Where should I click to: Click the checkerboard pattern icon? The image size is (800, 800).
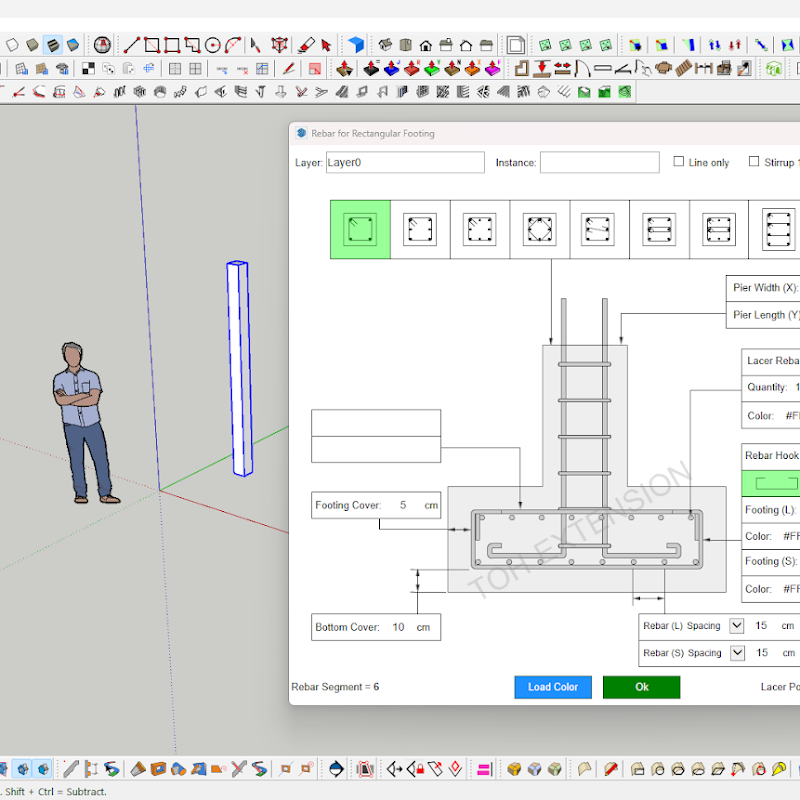88,68
